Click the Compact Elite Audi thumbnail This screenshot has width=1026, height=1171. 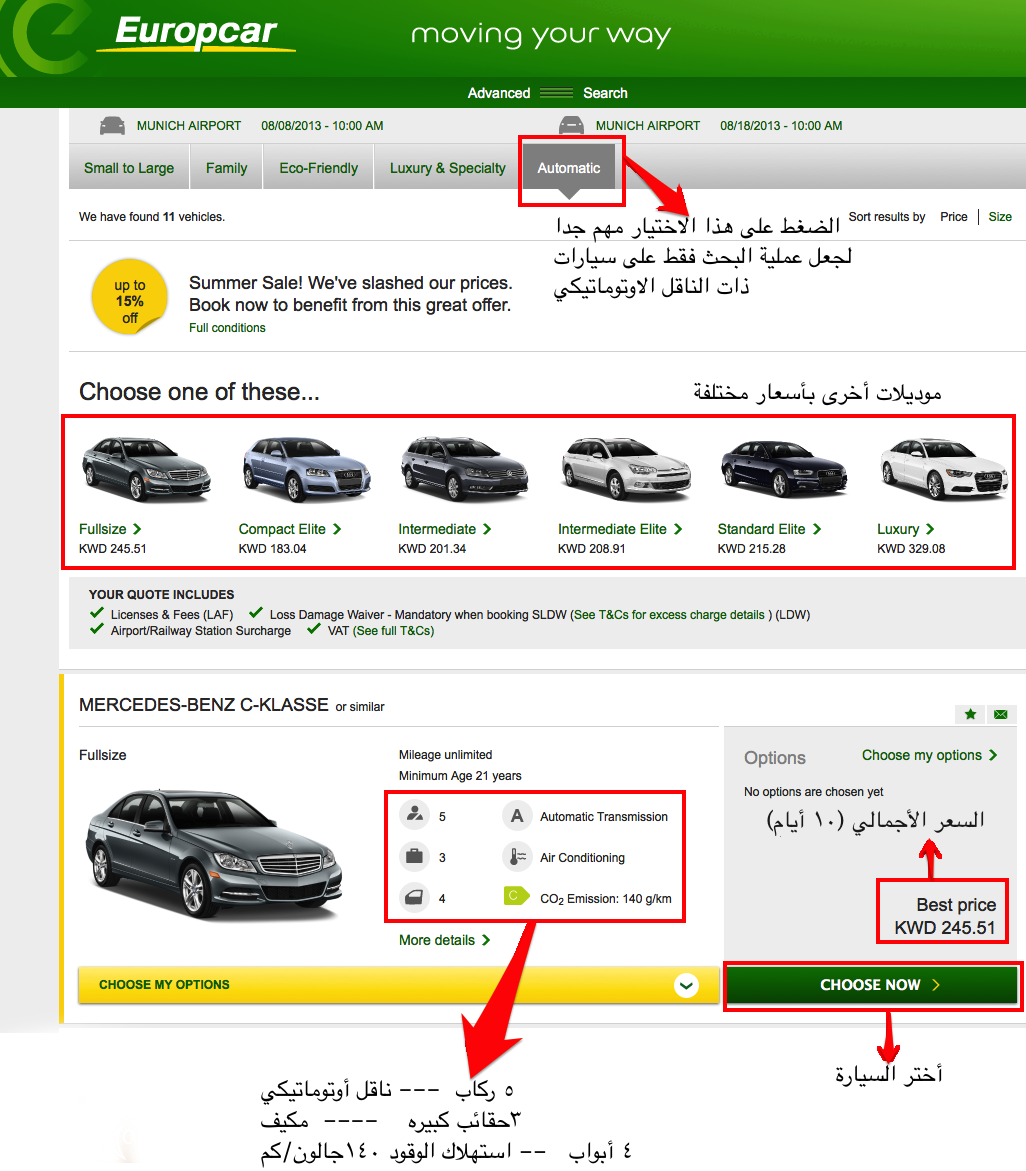(307, 469)
